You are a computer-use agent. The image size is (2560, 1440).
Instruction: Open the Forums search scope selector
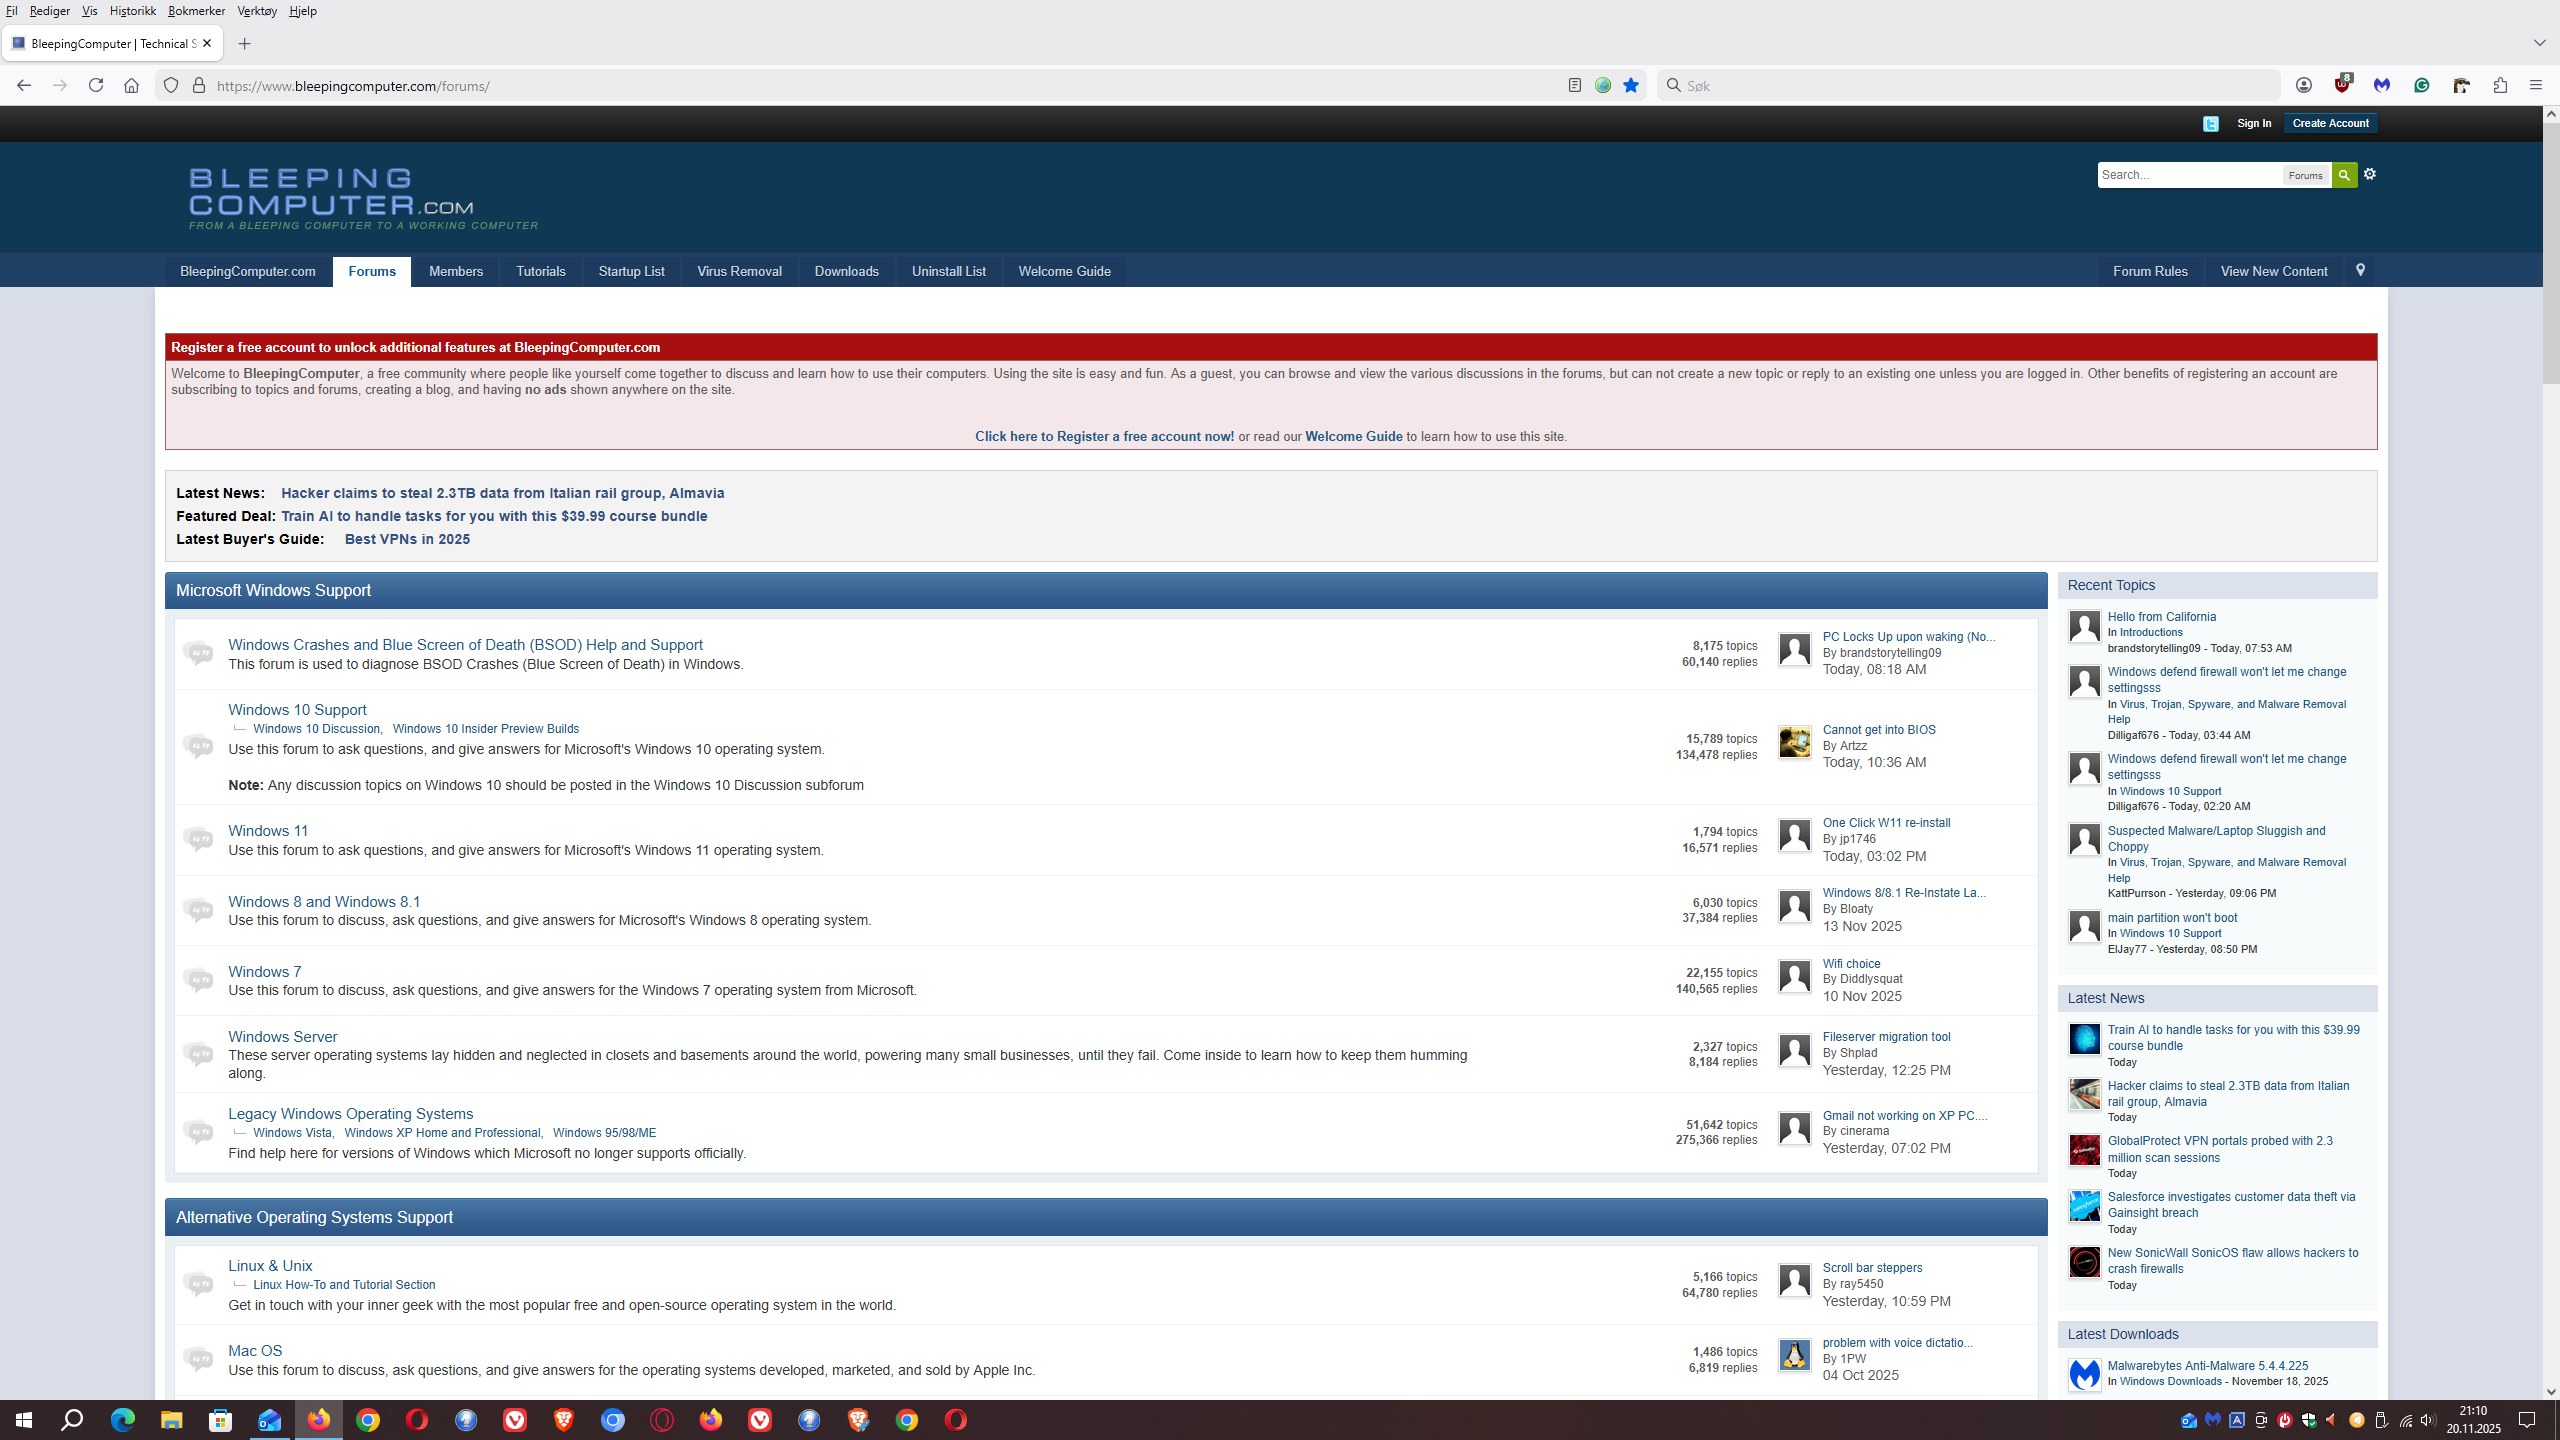click(2305, 176)
